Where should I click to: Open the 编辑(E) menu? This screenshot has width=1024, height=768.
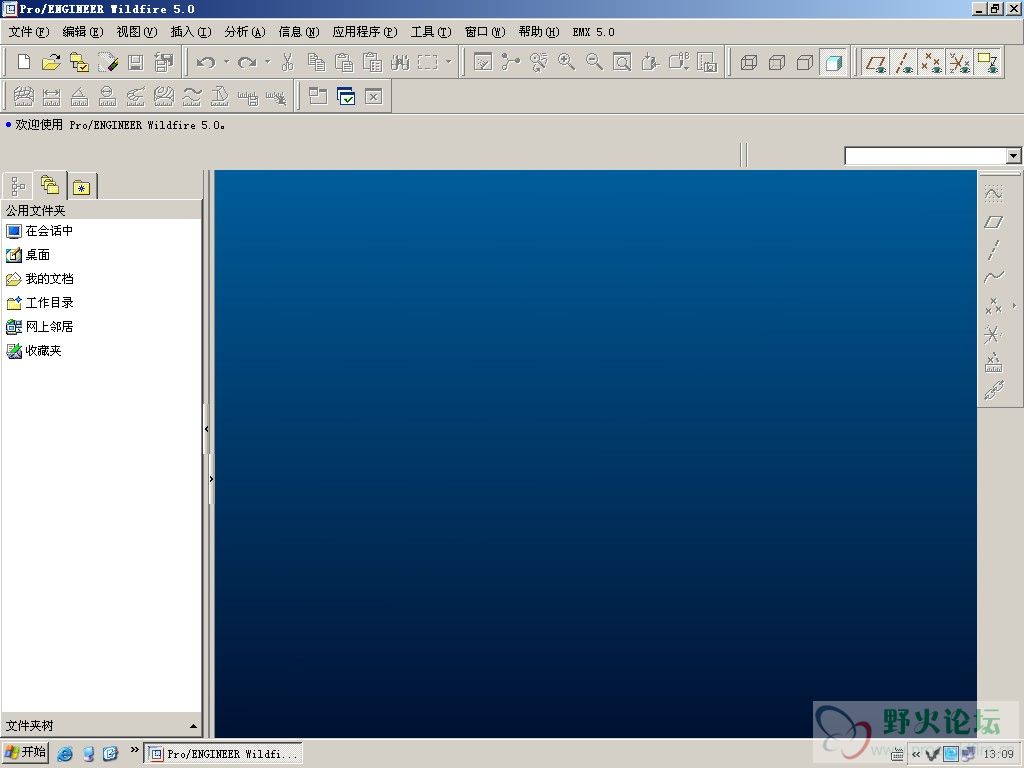click(83, 31)
